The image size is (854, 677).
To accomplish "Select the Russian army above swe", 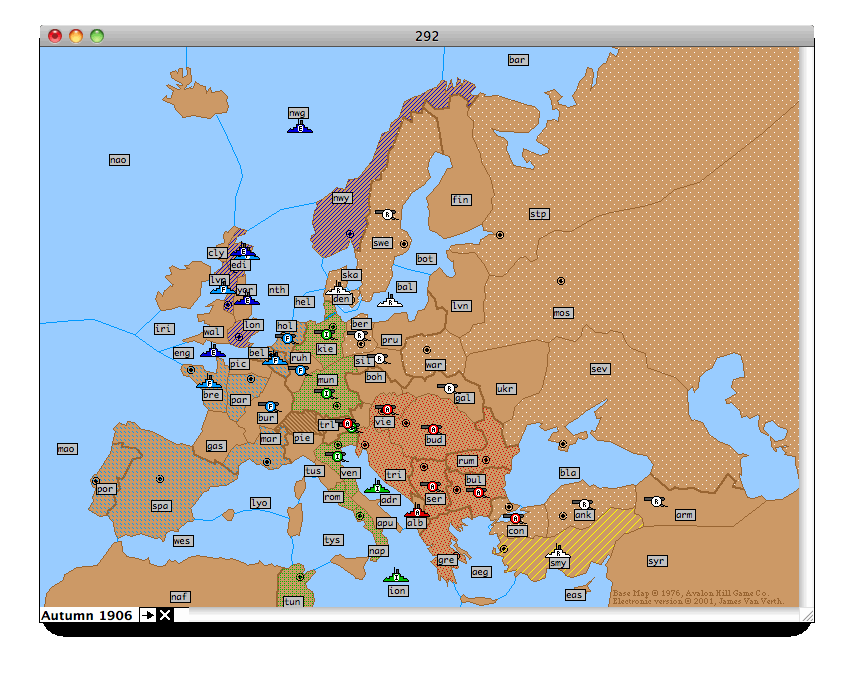I will [387, 214].
